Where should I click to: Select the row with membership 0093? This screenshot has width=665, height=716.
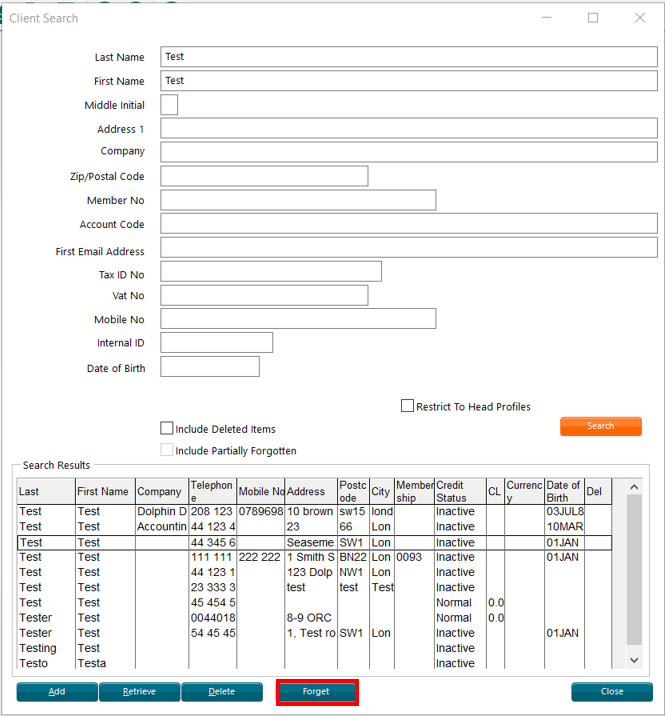coord(314,557)
